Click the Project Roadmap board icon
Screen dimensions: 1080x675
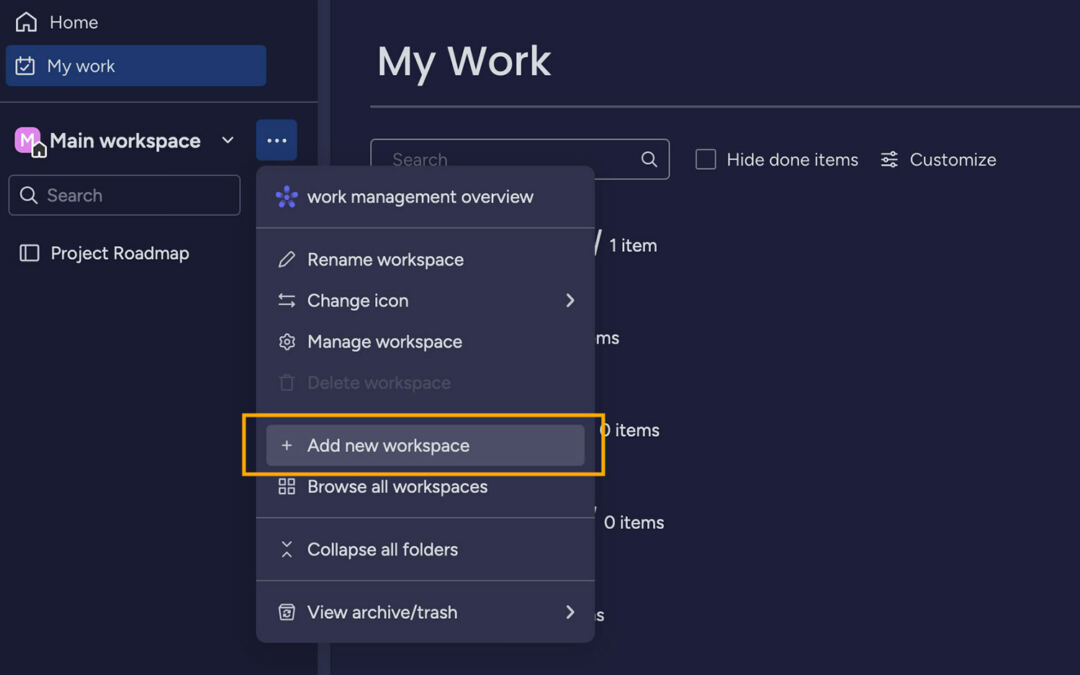click(29, 254)
